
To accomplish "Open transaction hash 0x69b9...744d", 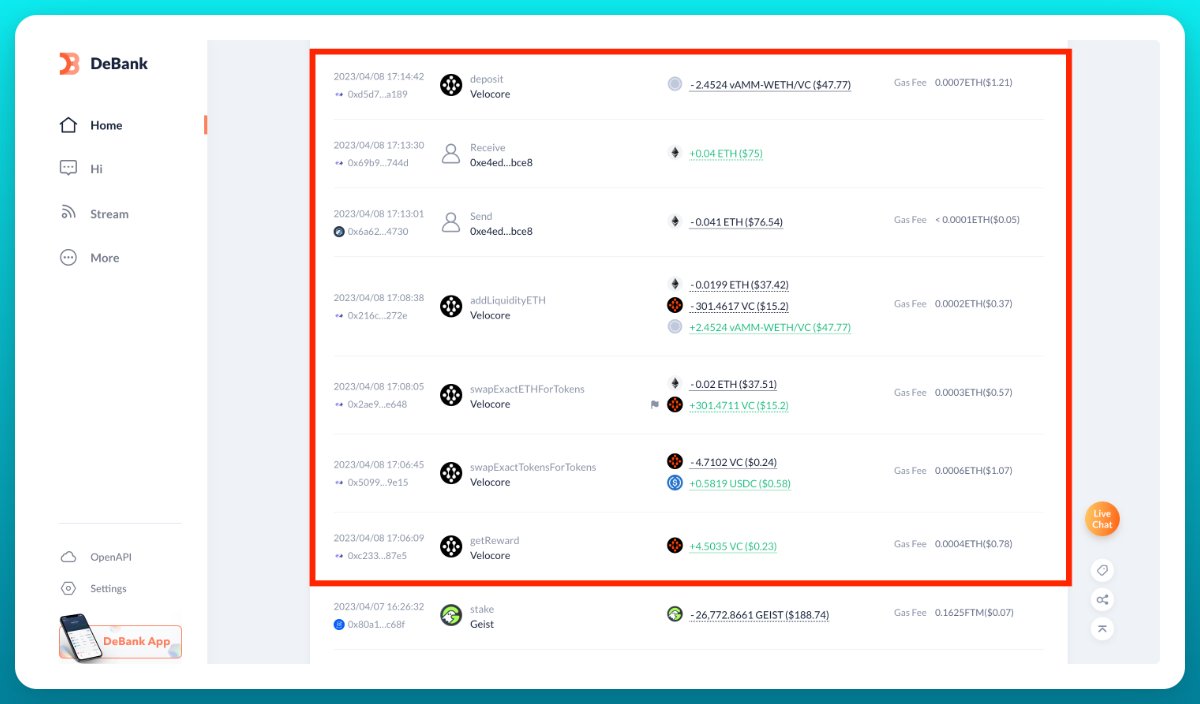I will (x=378, y=163).
